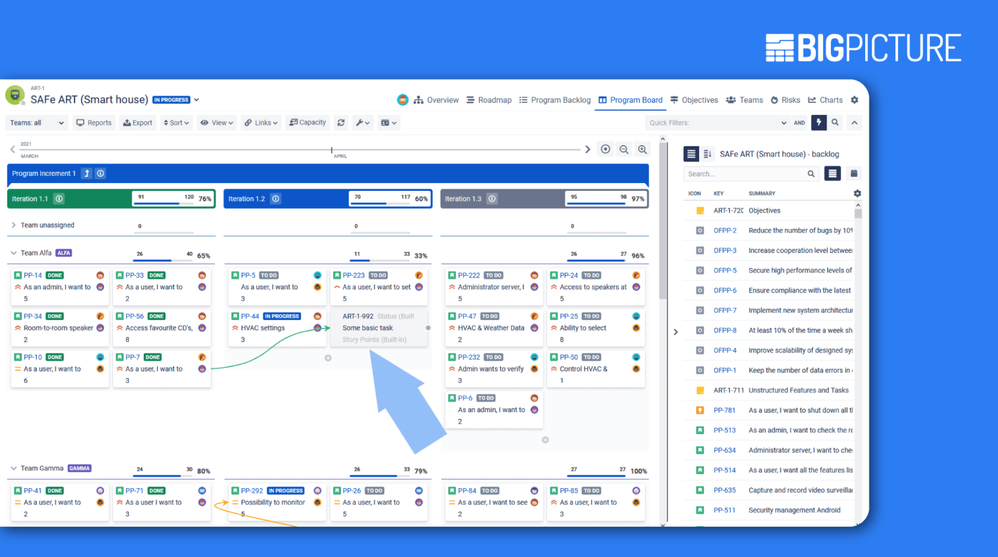Go to next timeline period arrow

click(587, 149)
